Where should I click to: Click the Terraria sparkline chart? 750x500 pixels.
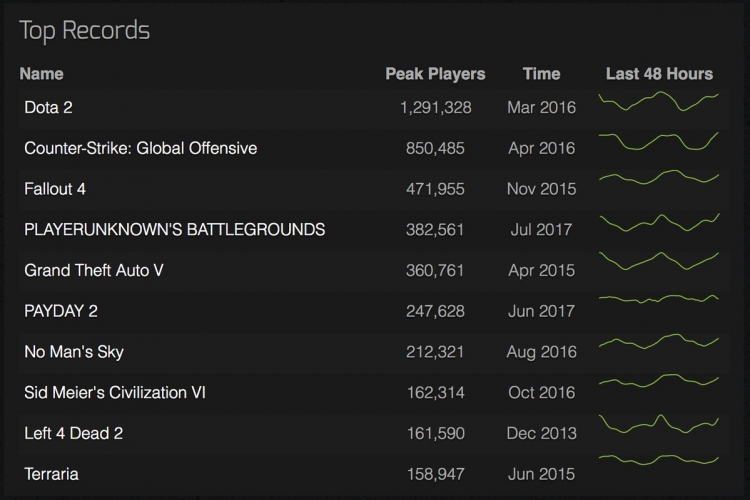[x=659, y=460]
